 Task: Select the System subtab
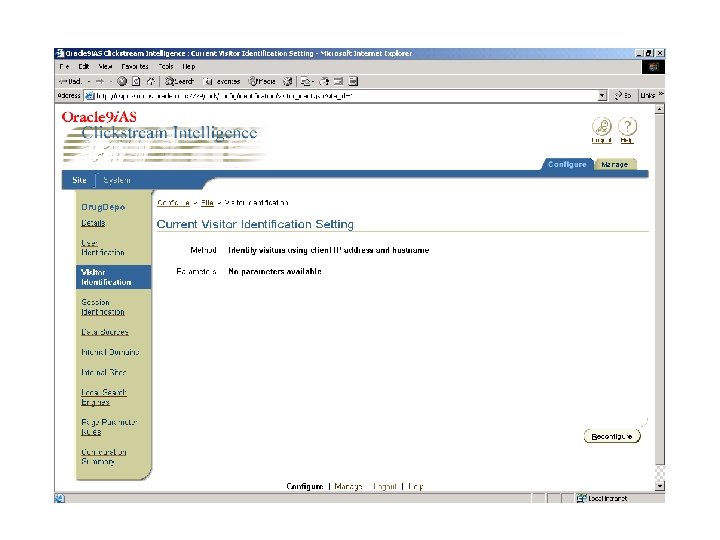[117, 180]
